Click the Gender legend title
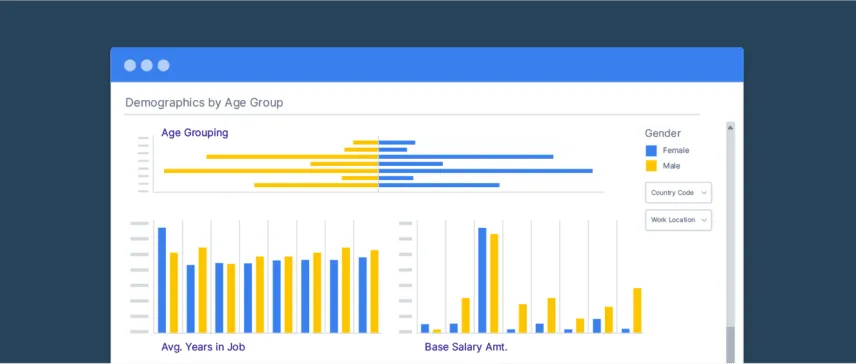This screenshot has height=364, width=856. 663,133
